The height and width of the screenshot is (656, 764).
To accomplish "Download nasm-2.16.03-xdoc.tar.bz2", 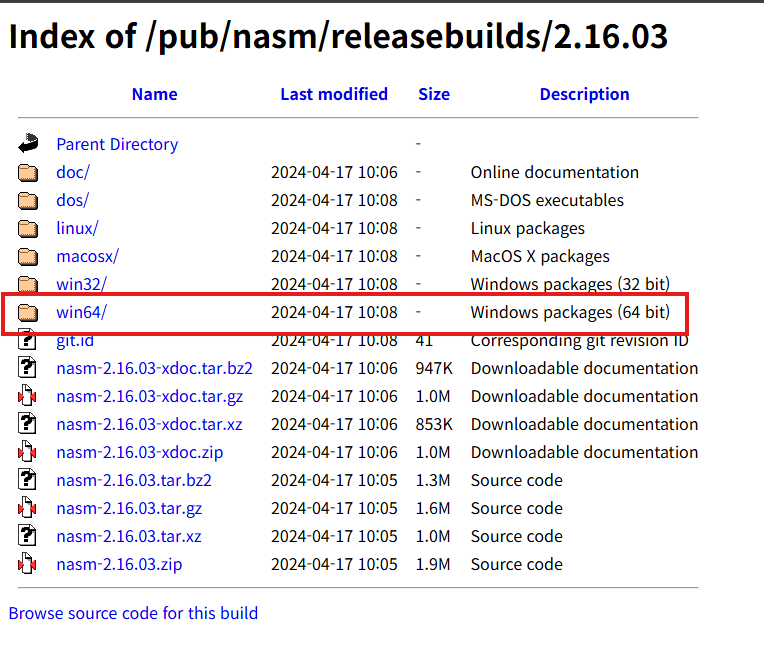I will [154, 368].
